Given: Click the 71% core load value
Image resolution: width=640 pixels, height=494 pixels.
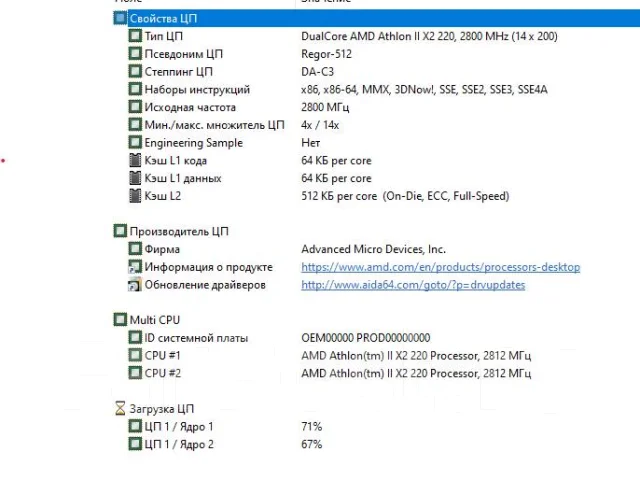Looking at the screenshot, I should coord(311,427).
